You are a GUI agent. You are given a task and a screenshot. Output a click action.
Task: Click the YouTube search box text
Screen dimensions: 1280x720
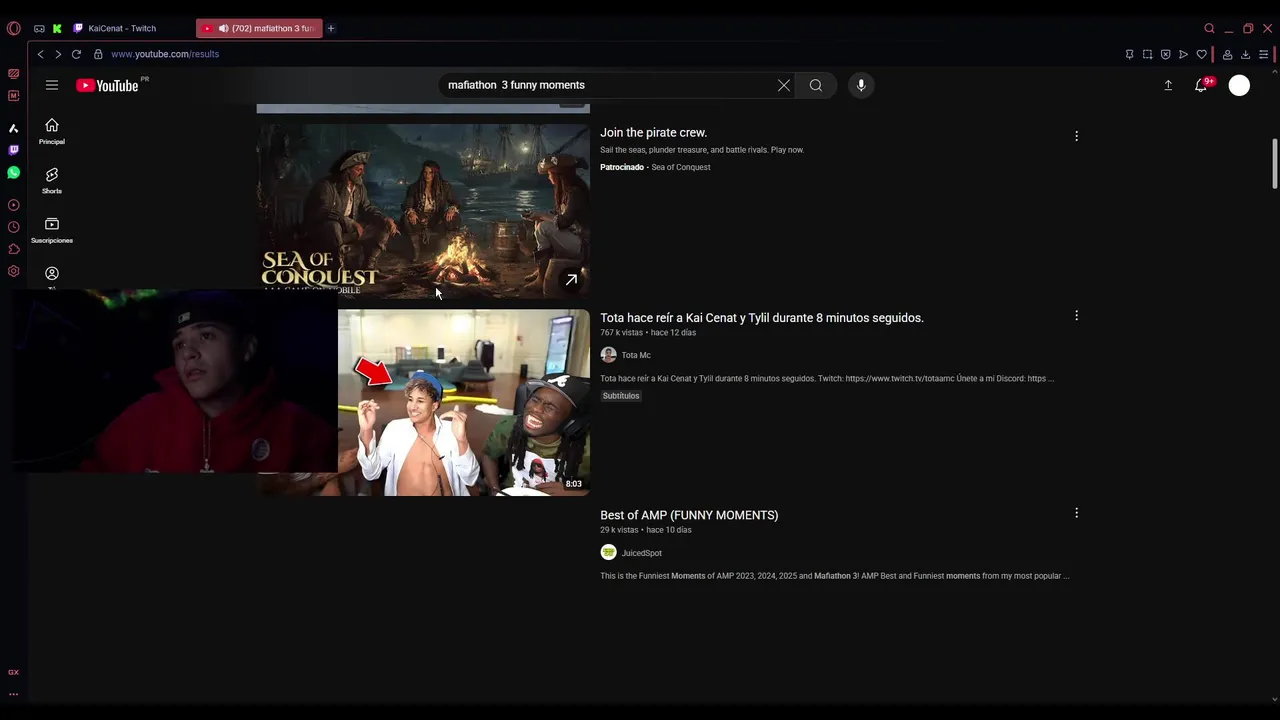[516, 85]
